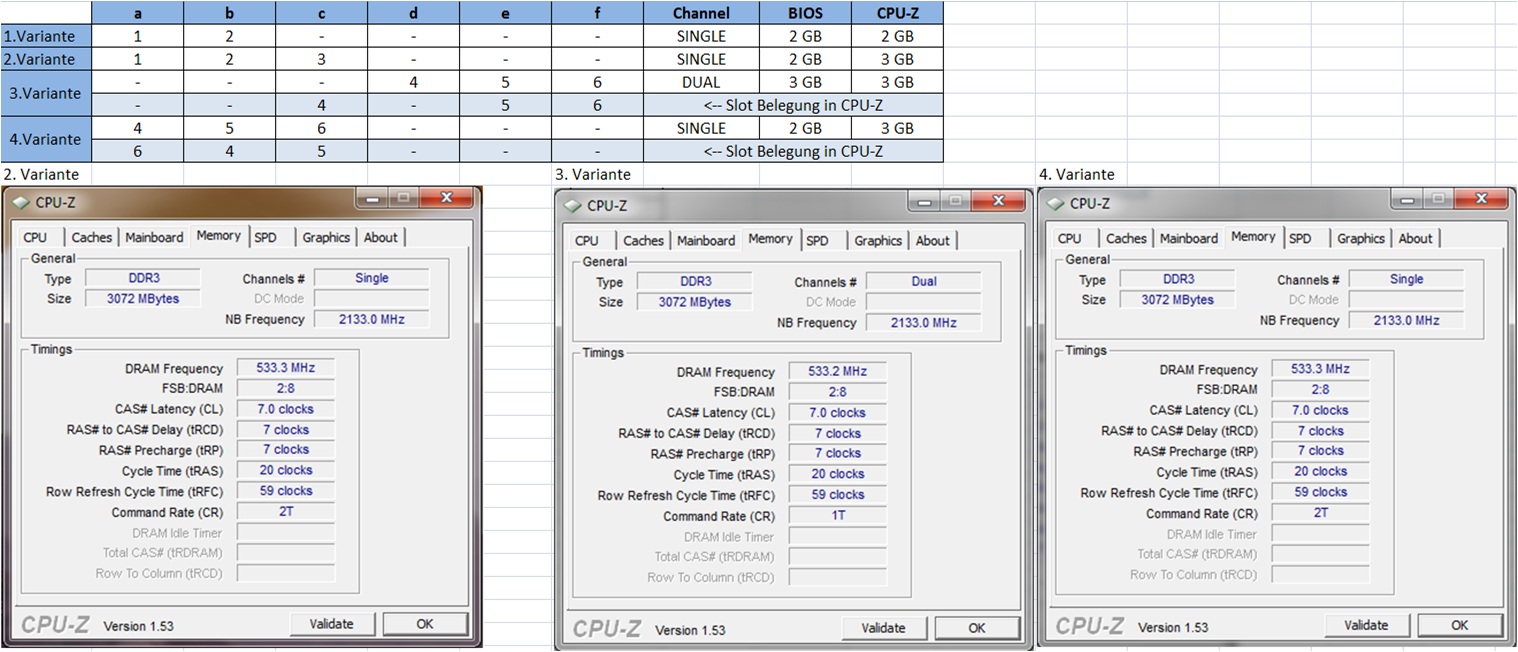Image resolution: width=1518 pixels, height=652 pixels.
Task: Open Mainboard tab in 2. Variante window
Action: point(154,237)
